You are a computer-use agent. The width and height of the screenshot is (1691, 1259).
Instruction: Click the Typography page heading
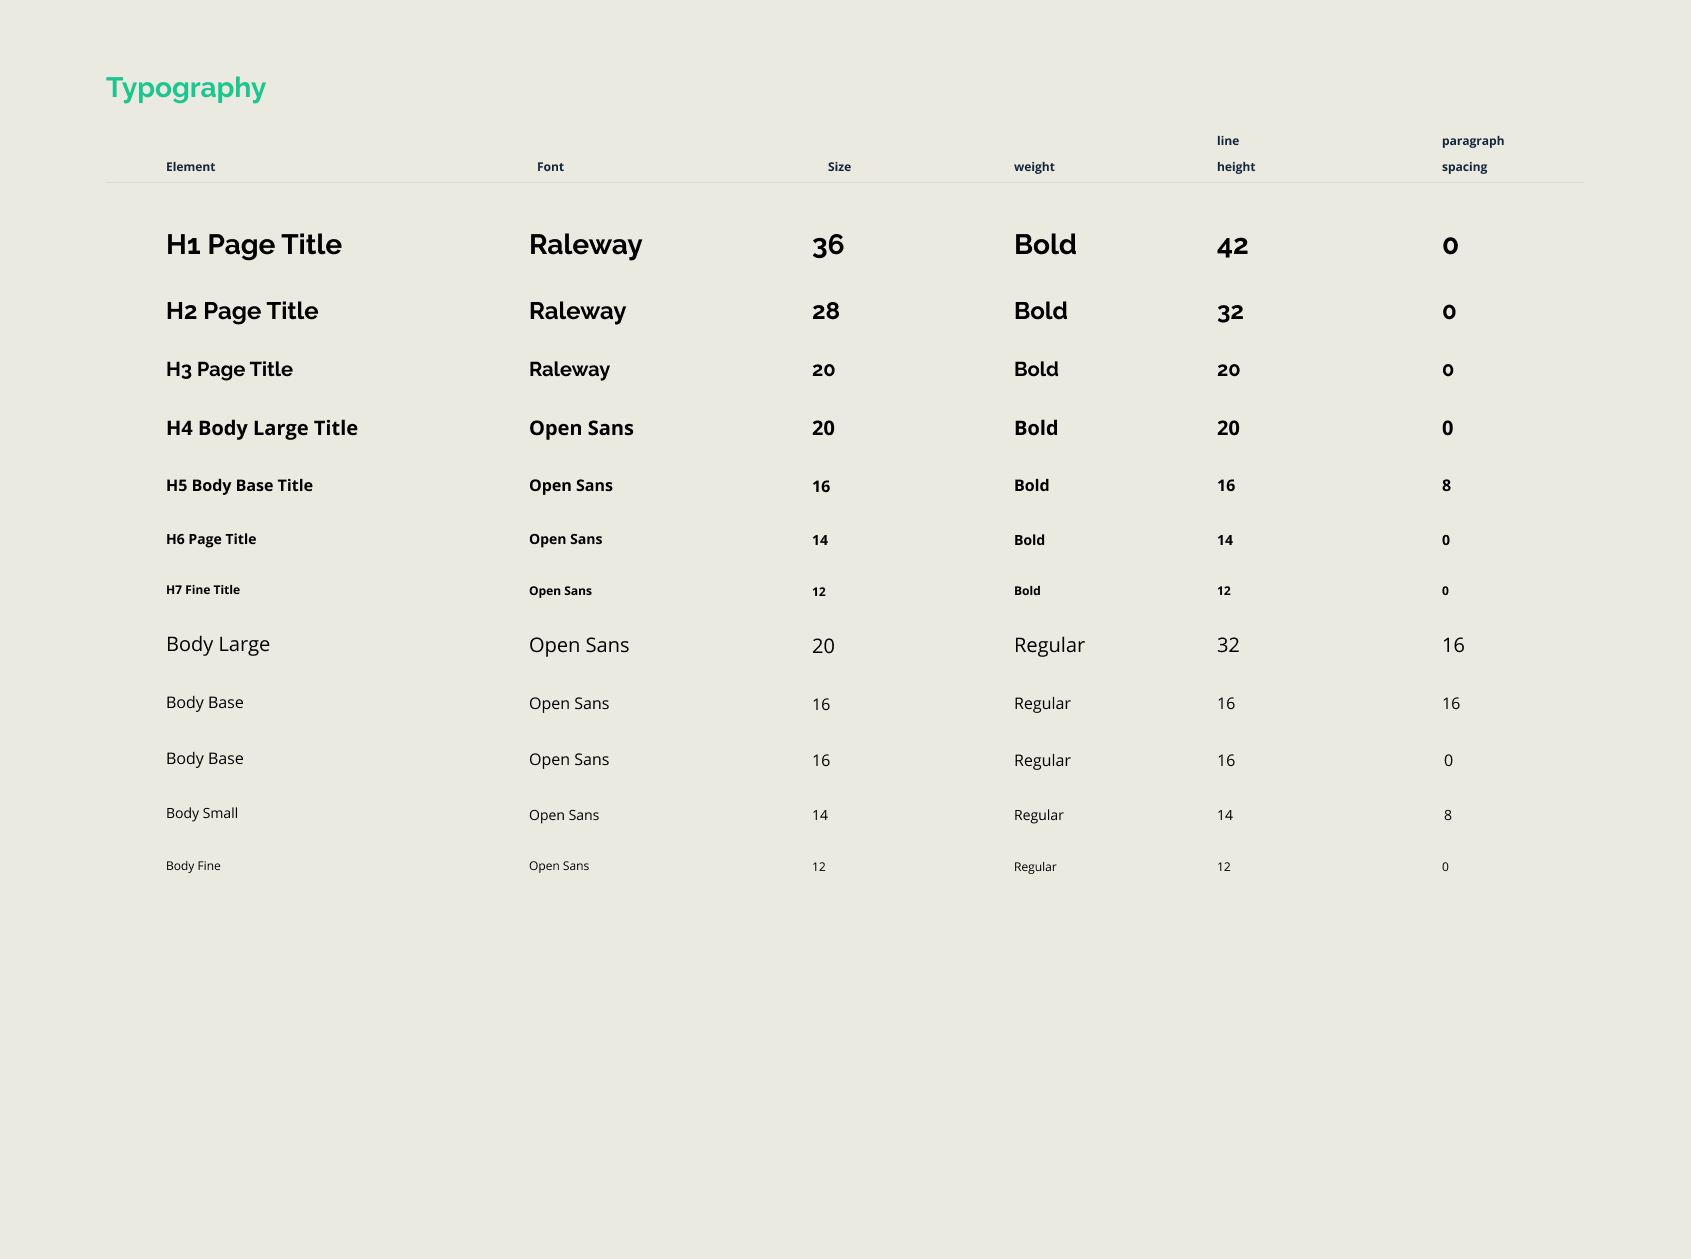(x=186, y=87)
